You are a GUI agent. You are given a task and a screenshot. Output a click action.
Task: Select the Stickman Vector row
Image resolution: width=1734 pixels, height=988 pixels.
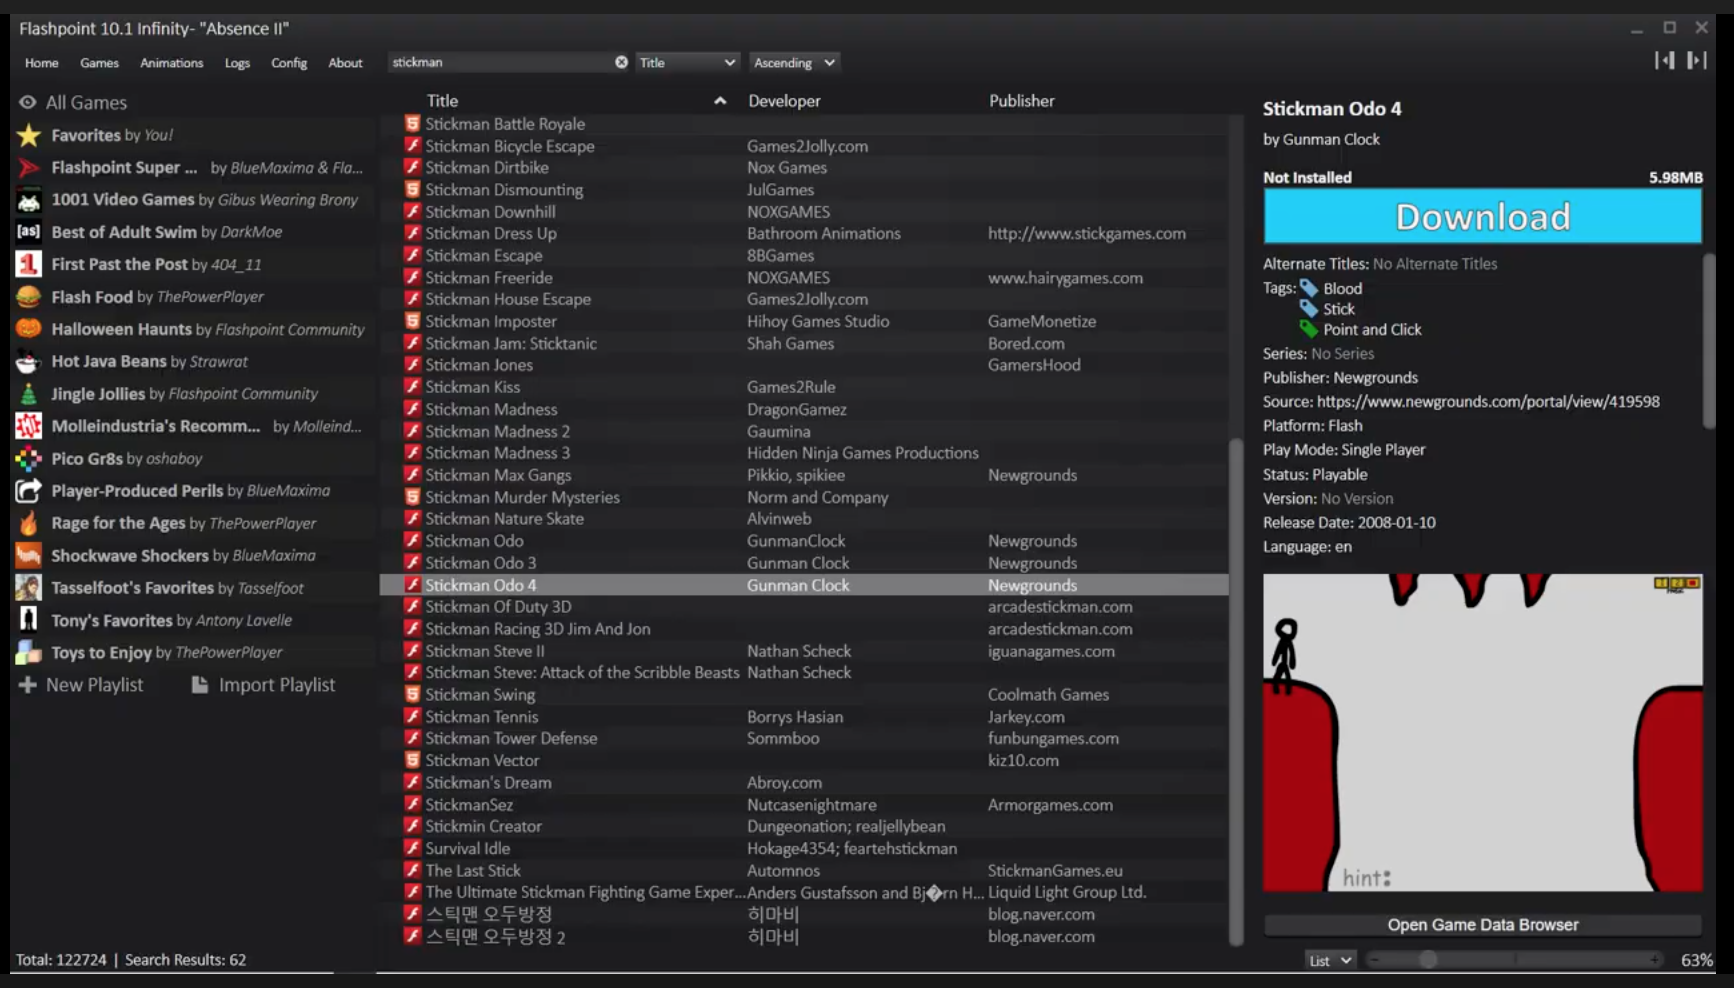click(804, 760)
